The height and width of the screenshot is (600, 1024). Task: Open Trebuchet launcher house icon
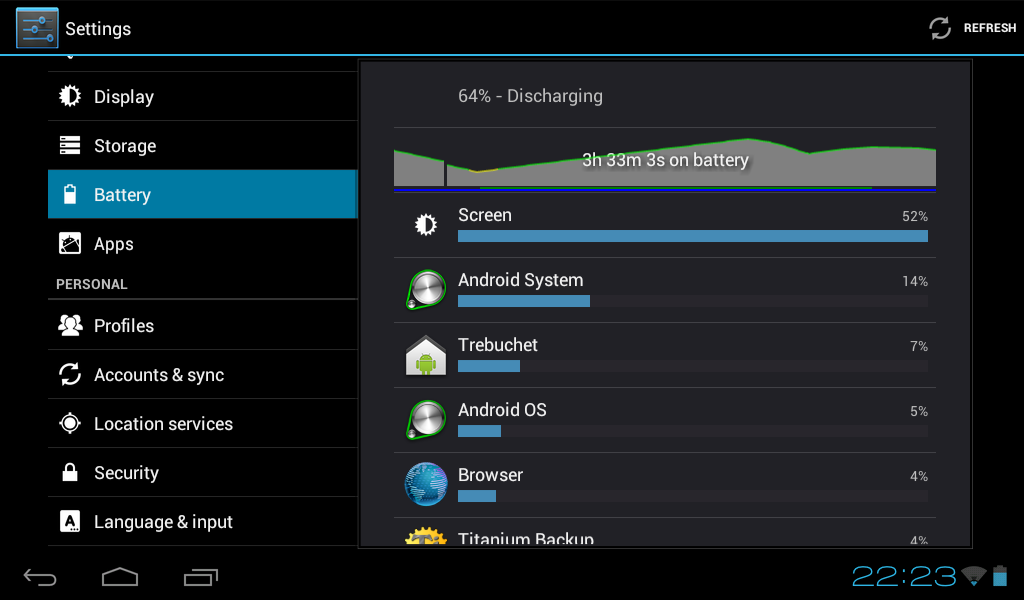[426, 355]
